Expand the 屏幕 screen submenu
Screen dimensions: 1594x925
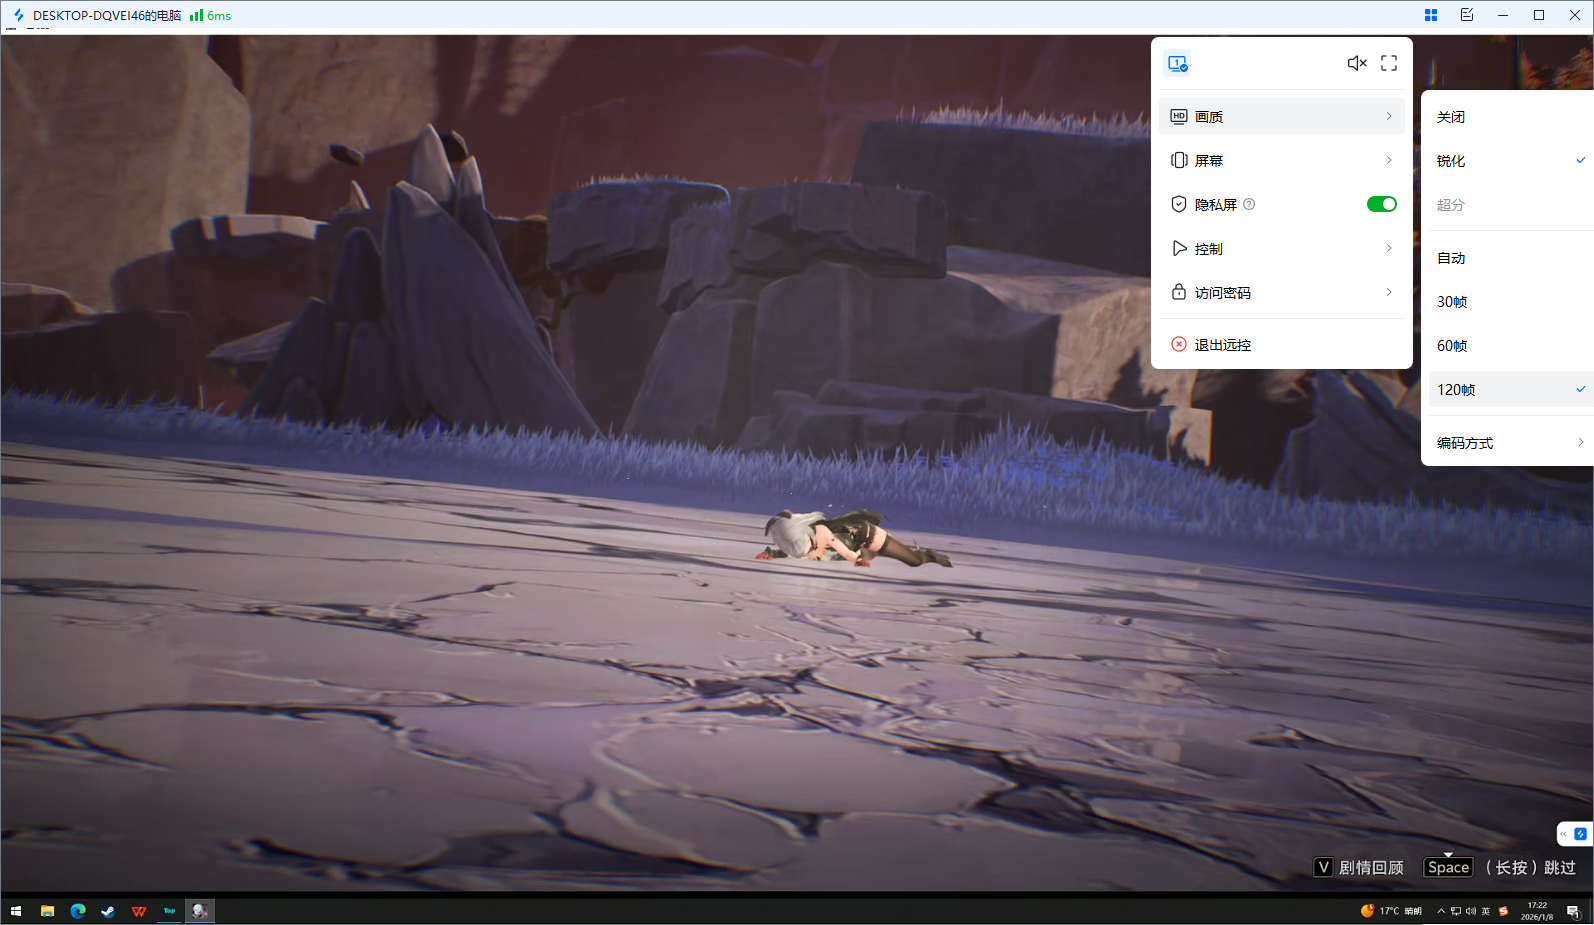(x=1281, y=161)
